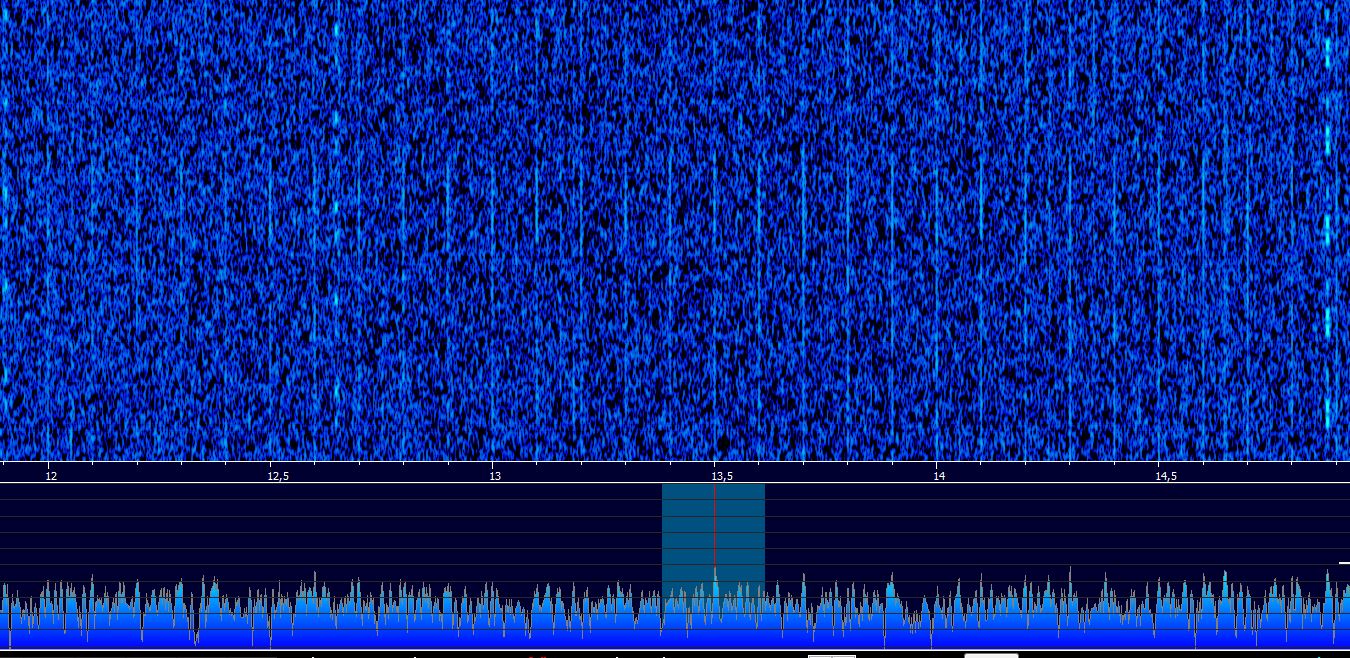Click the 12 label on frequency scale
Image resolution: width=1350 pixels, height=658 pixels.
51,476
